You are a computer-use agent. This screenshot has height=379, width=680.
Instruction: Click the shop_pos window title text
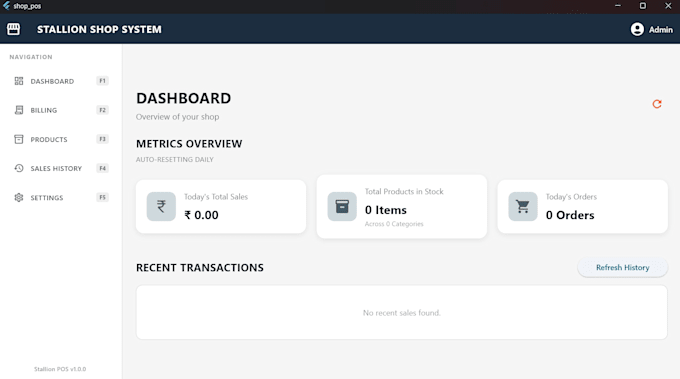pos(27,6)
